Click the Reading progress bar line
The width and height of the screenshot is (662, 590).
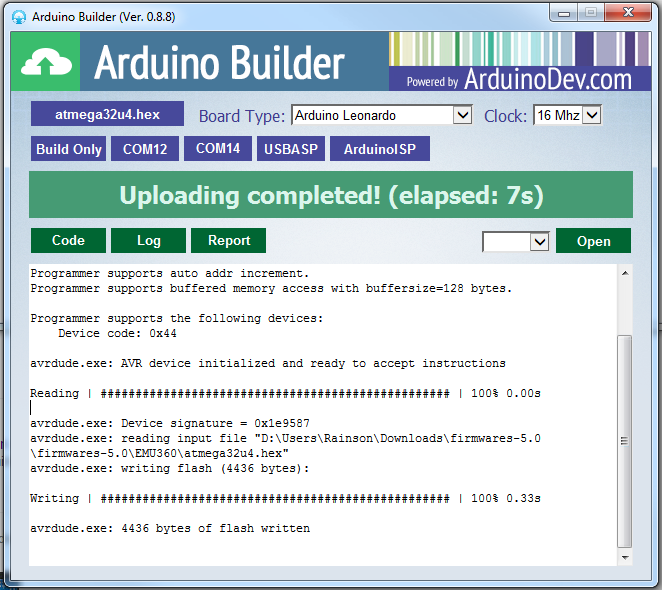click(285, 393)
